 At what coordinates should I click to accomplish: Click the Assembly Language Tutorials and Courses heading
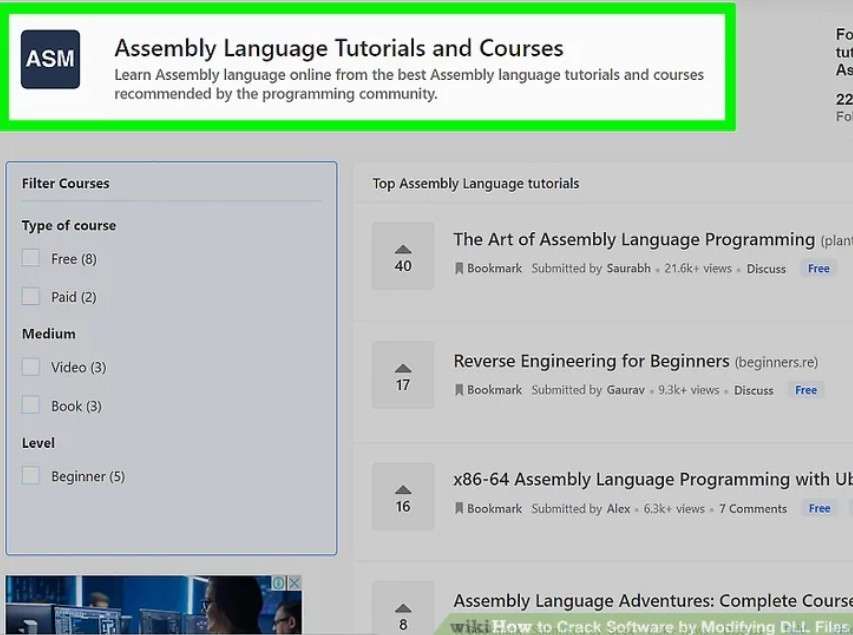coord(338,48)
